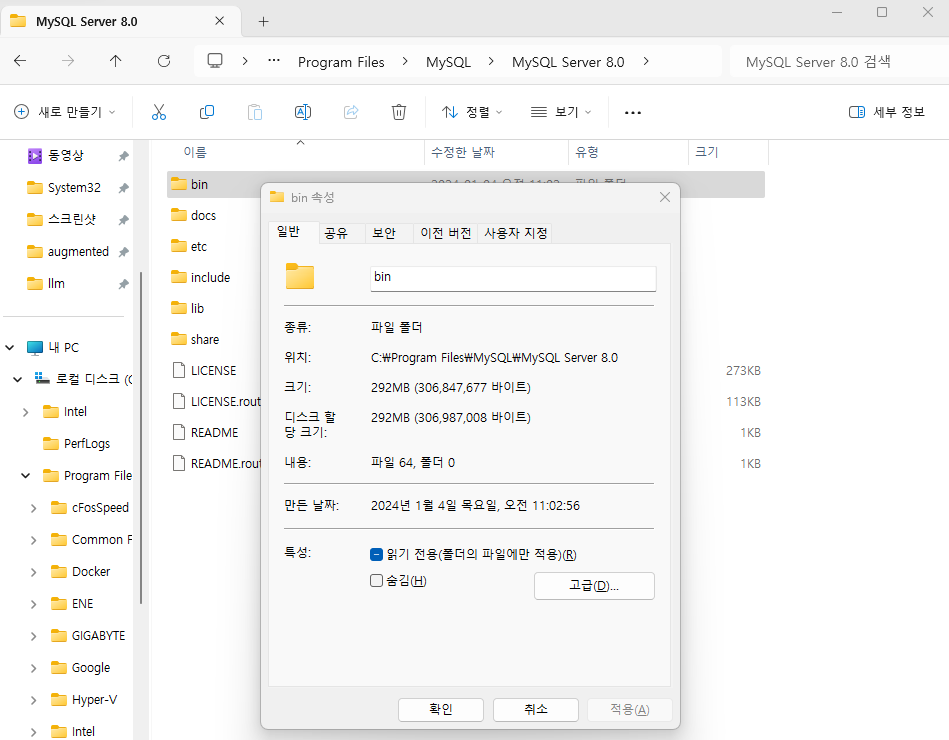This screenshot has width=949, height=740.
Task: Click the Rename icon in toolbar
Action: click(303, 112)
